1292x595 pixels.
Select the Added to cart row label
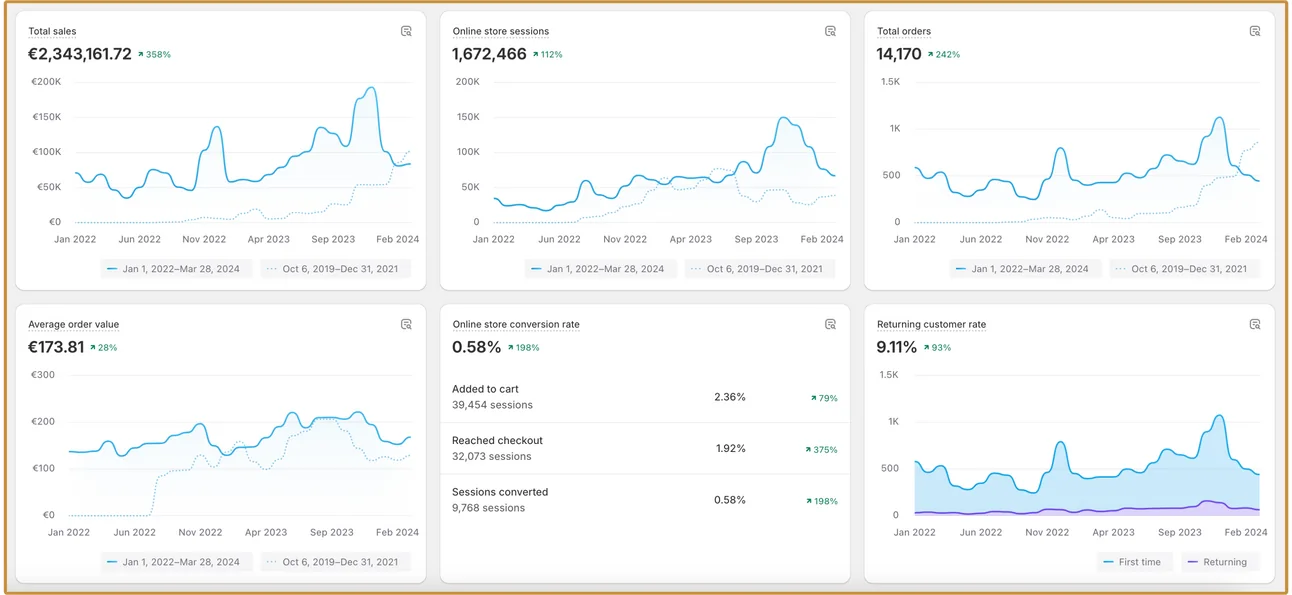pyautogui.click(x=485, y=389)
